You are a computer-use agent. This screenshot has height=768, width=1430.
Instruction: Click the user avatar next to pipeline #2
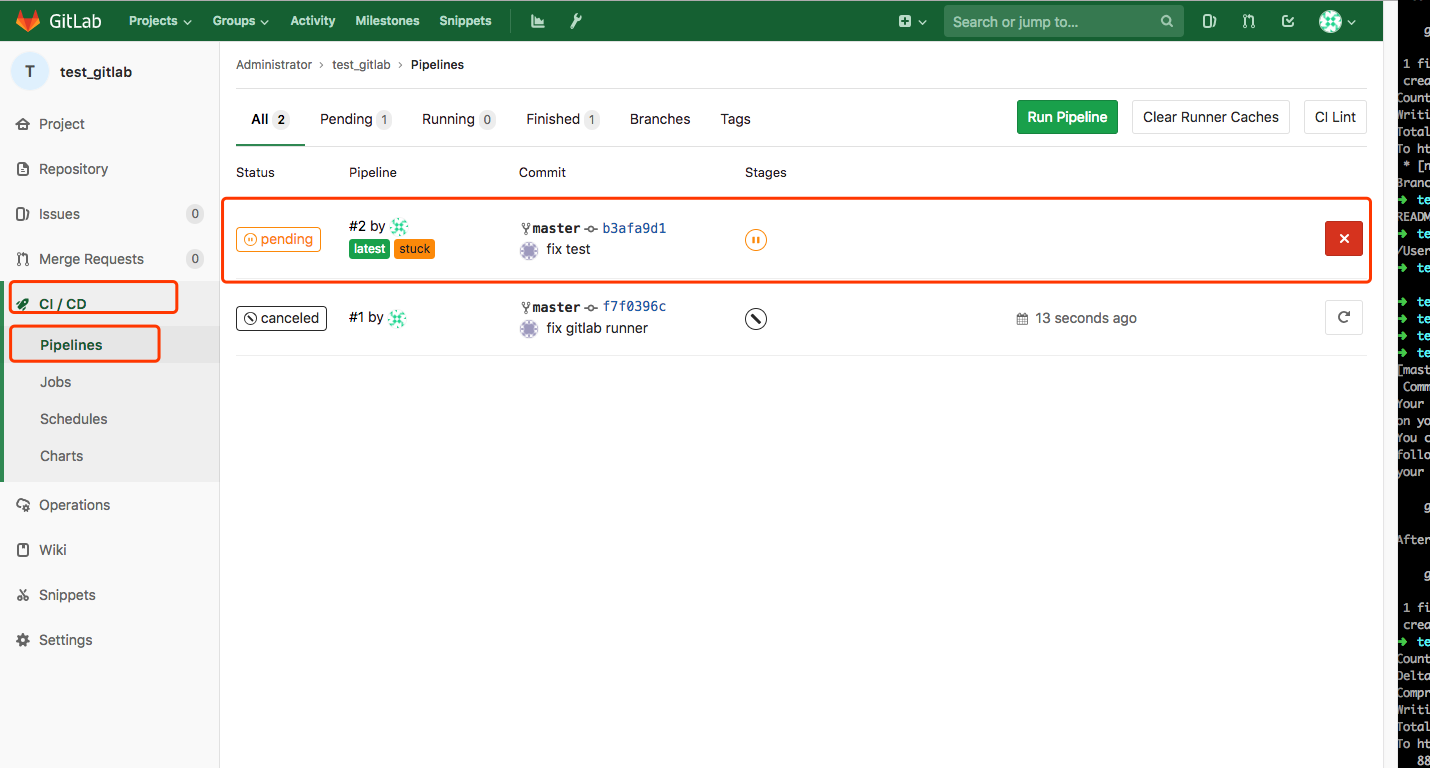tap(399, 227)
